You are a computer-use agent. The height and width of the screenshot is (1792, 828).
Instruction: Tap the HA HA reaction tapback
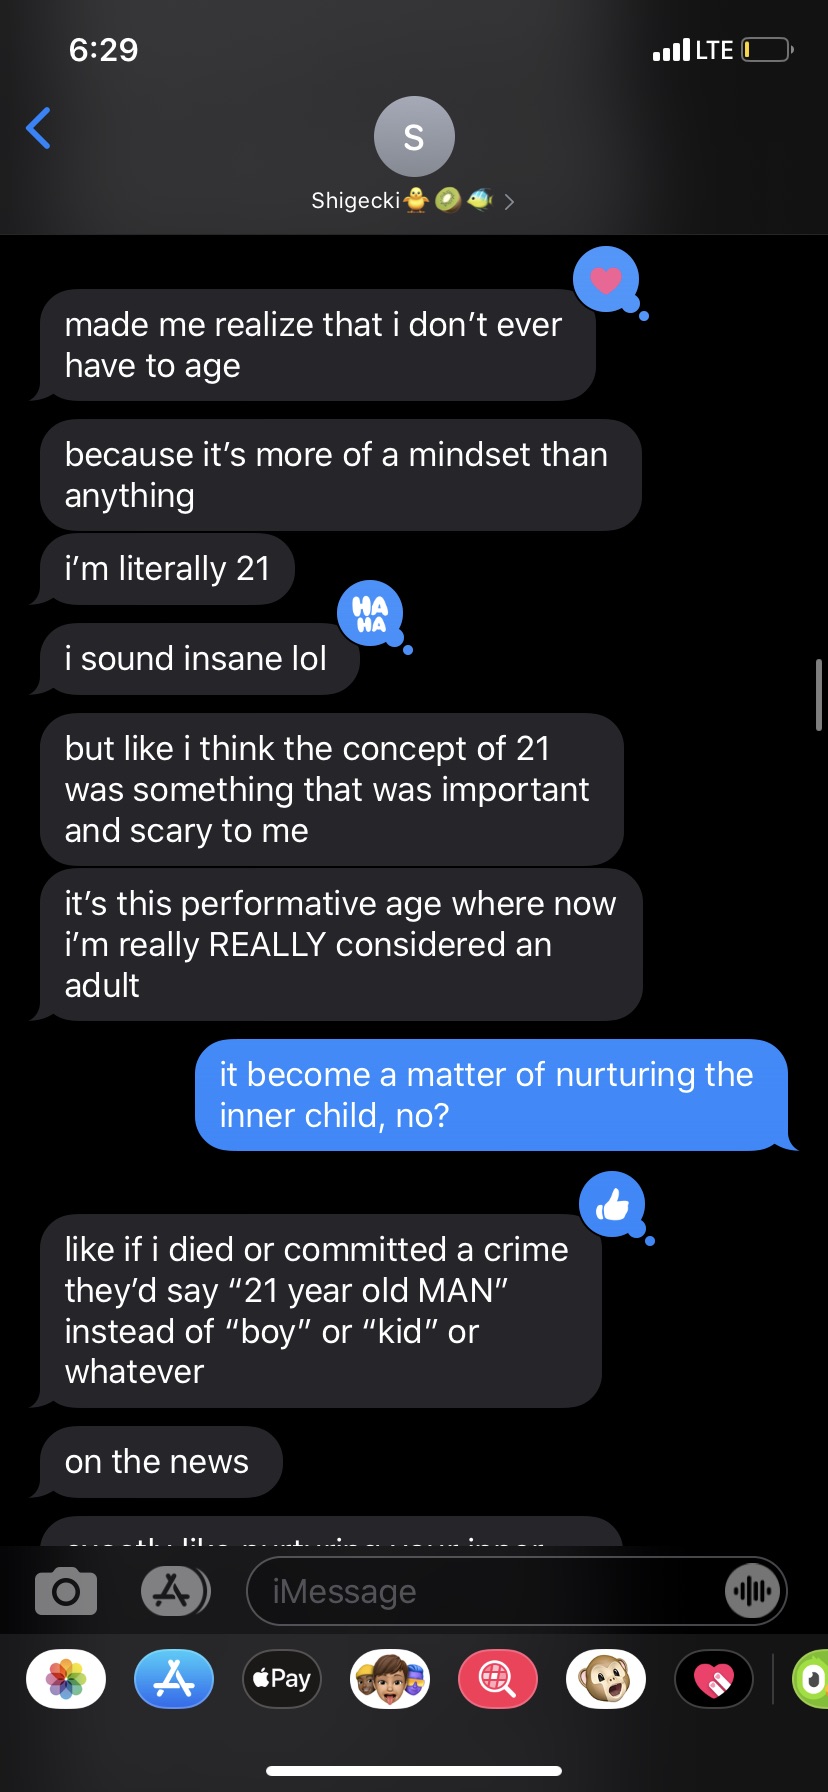(x=370, y=613)
